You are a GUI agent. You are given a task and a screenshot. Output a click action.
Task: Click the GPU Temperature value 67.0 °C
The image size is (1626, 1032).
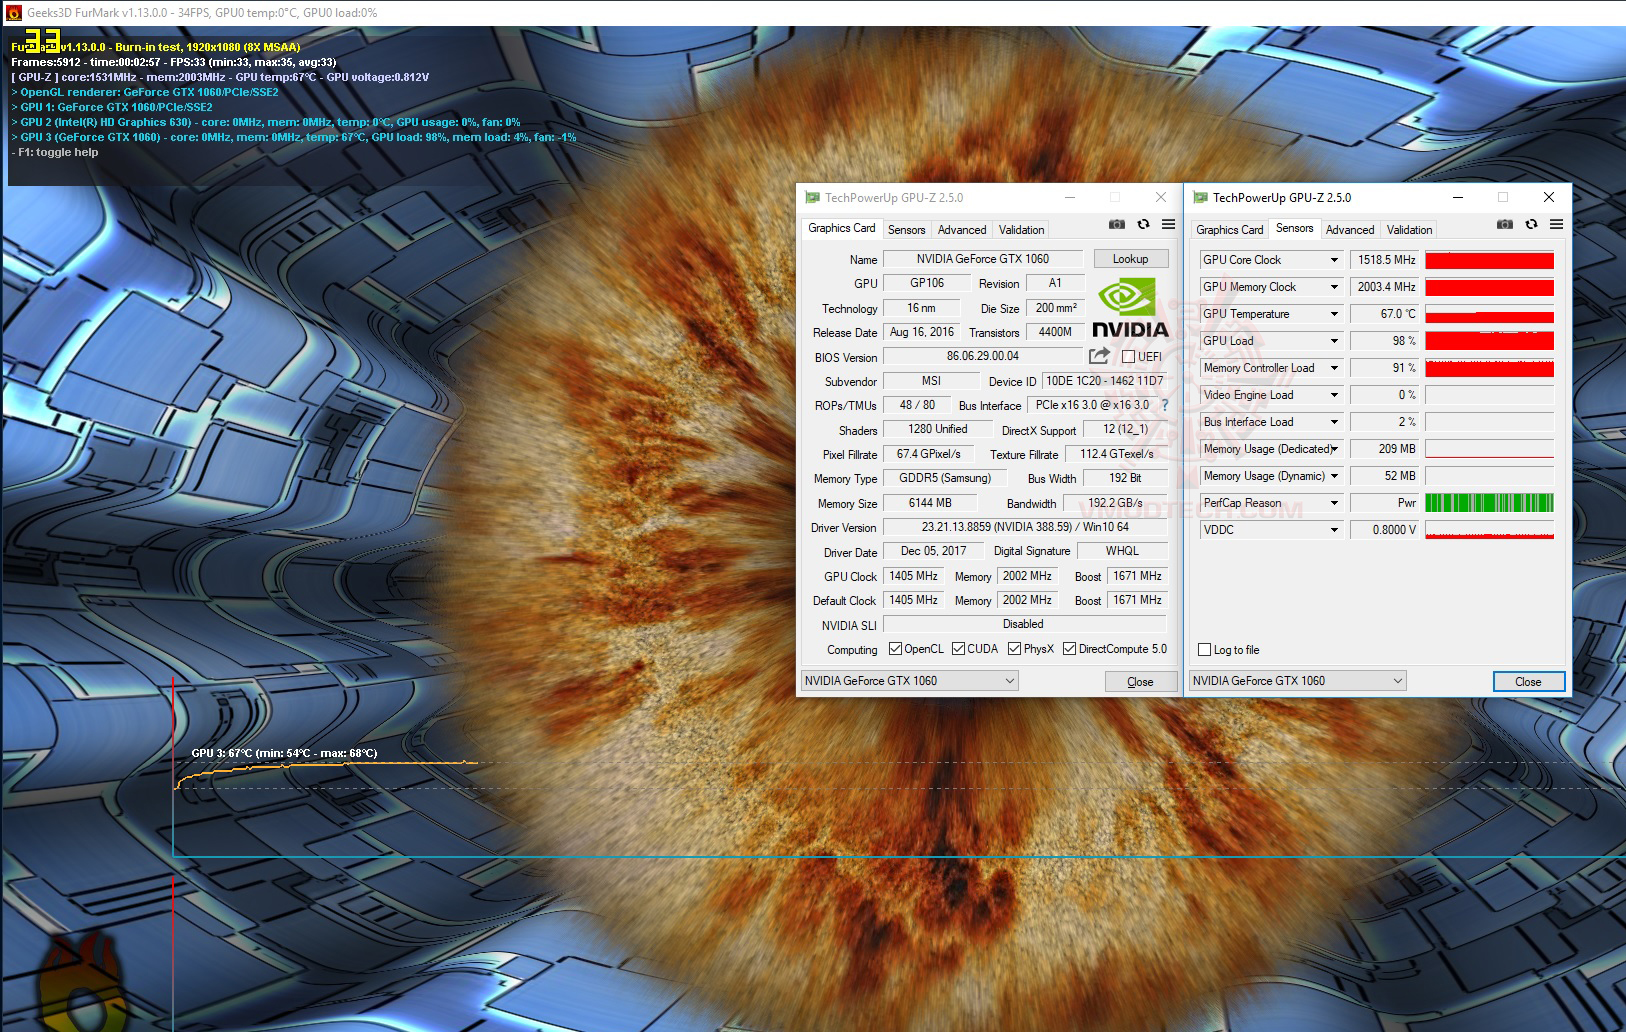tap(1384, 314)
